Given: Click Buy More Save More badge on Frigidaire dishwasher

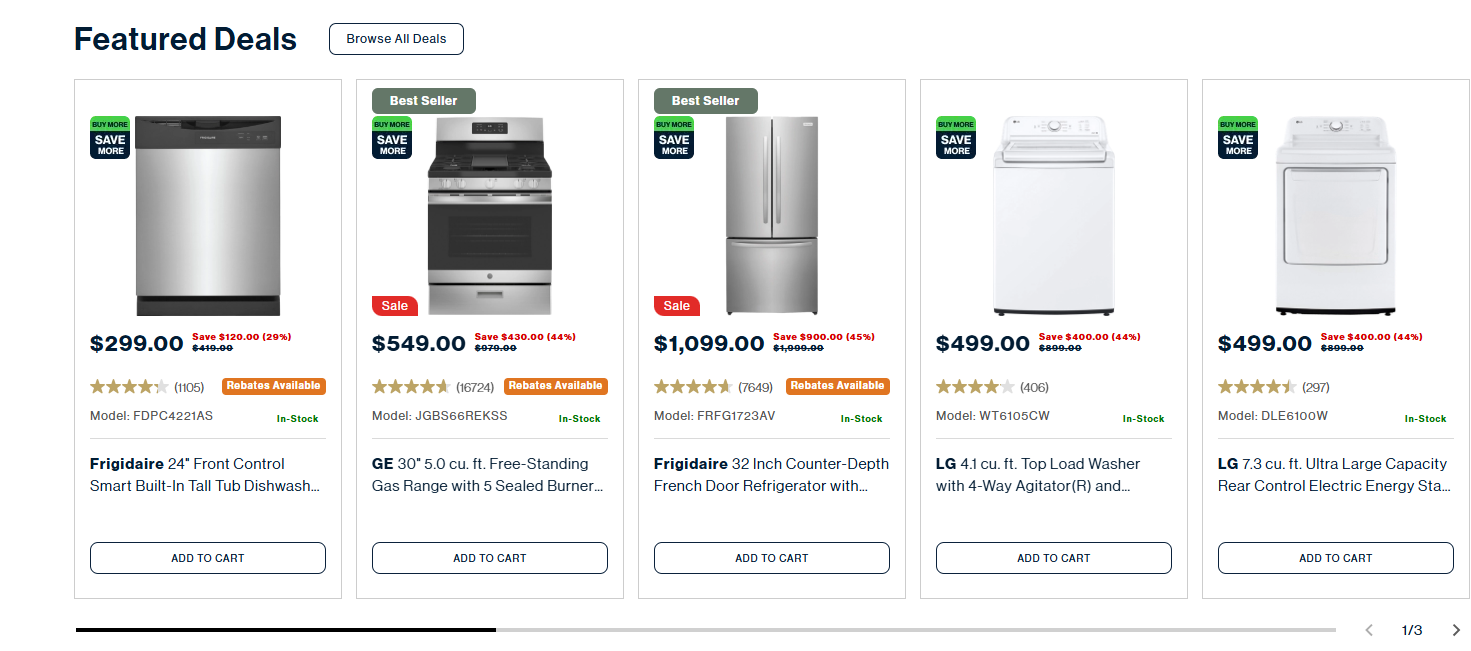Looking at the screenshot, I should (x=110, y=137).
